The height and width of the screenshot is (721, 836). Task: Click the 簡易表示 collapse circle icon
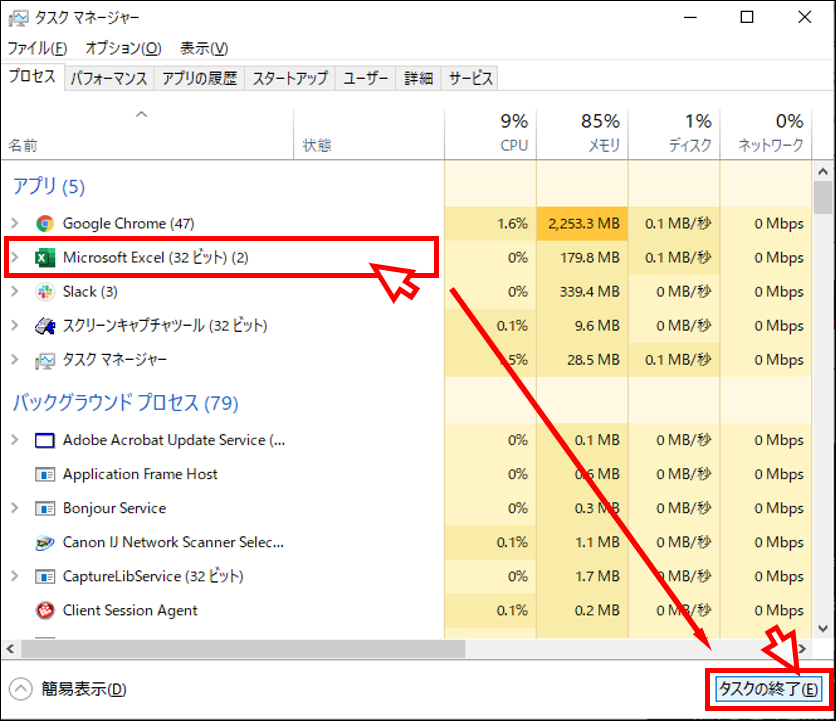21,689
